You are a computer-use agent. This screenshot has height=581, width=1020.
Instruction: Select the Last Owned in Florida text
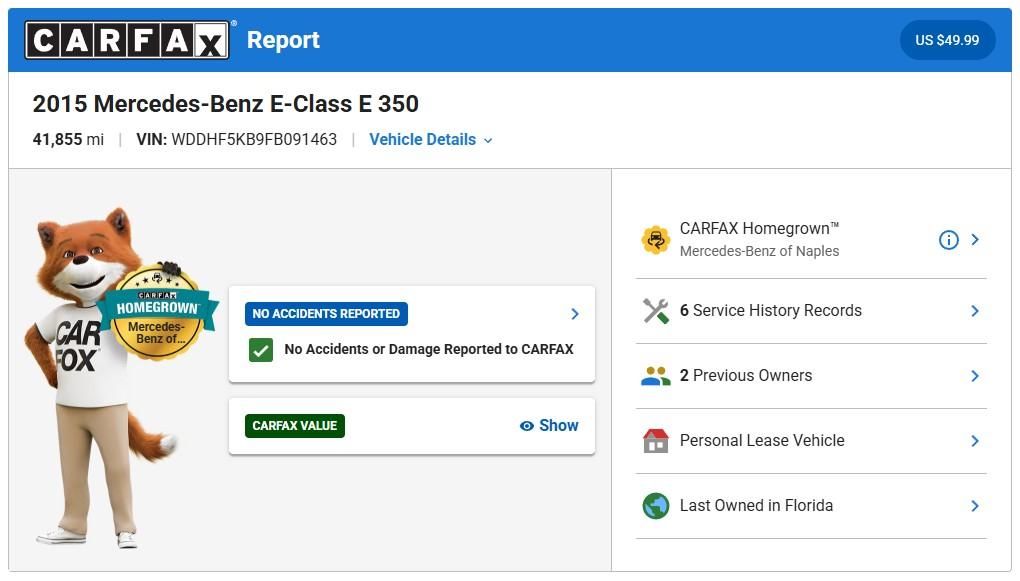click(756, 506)
